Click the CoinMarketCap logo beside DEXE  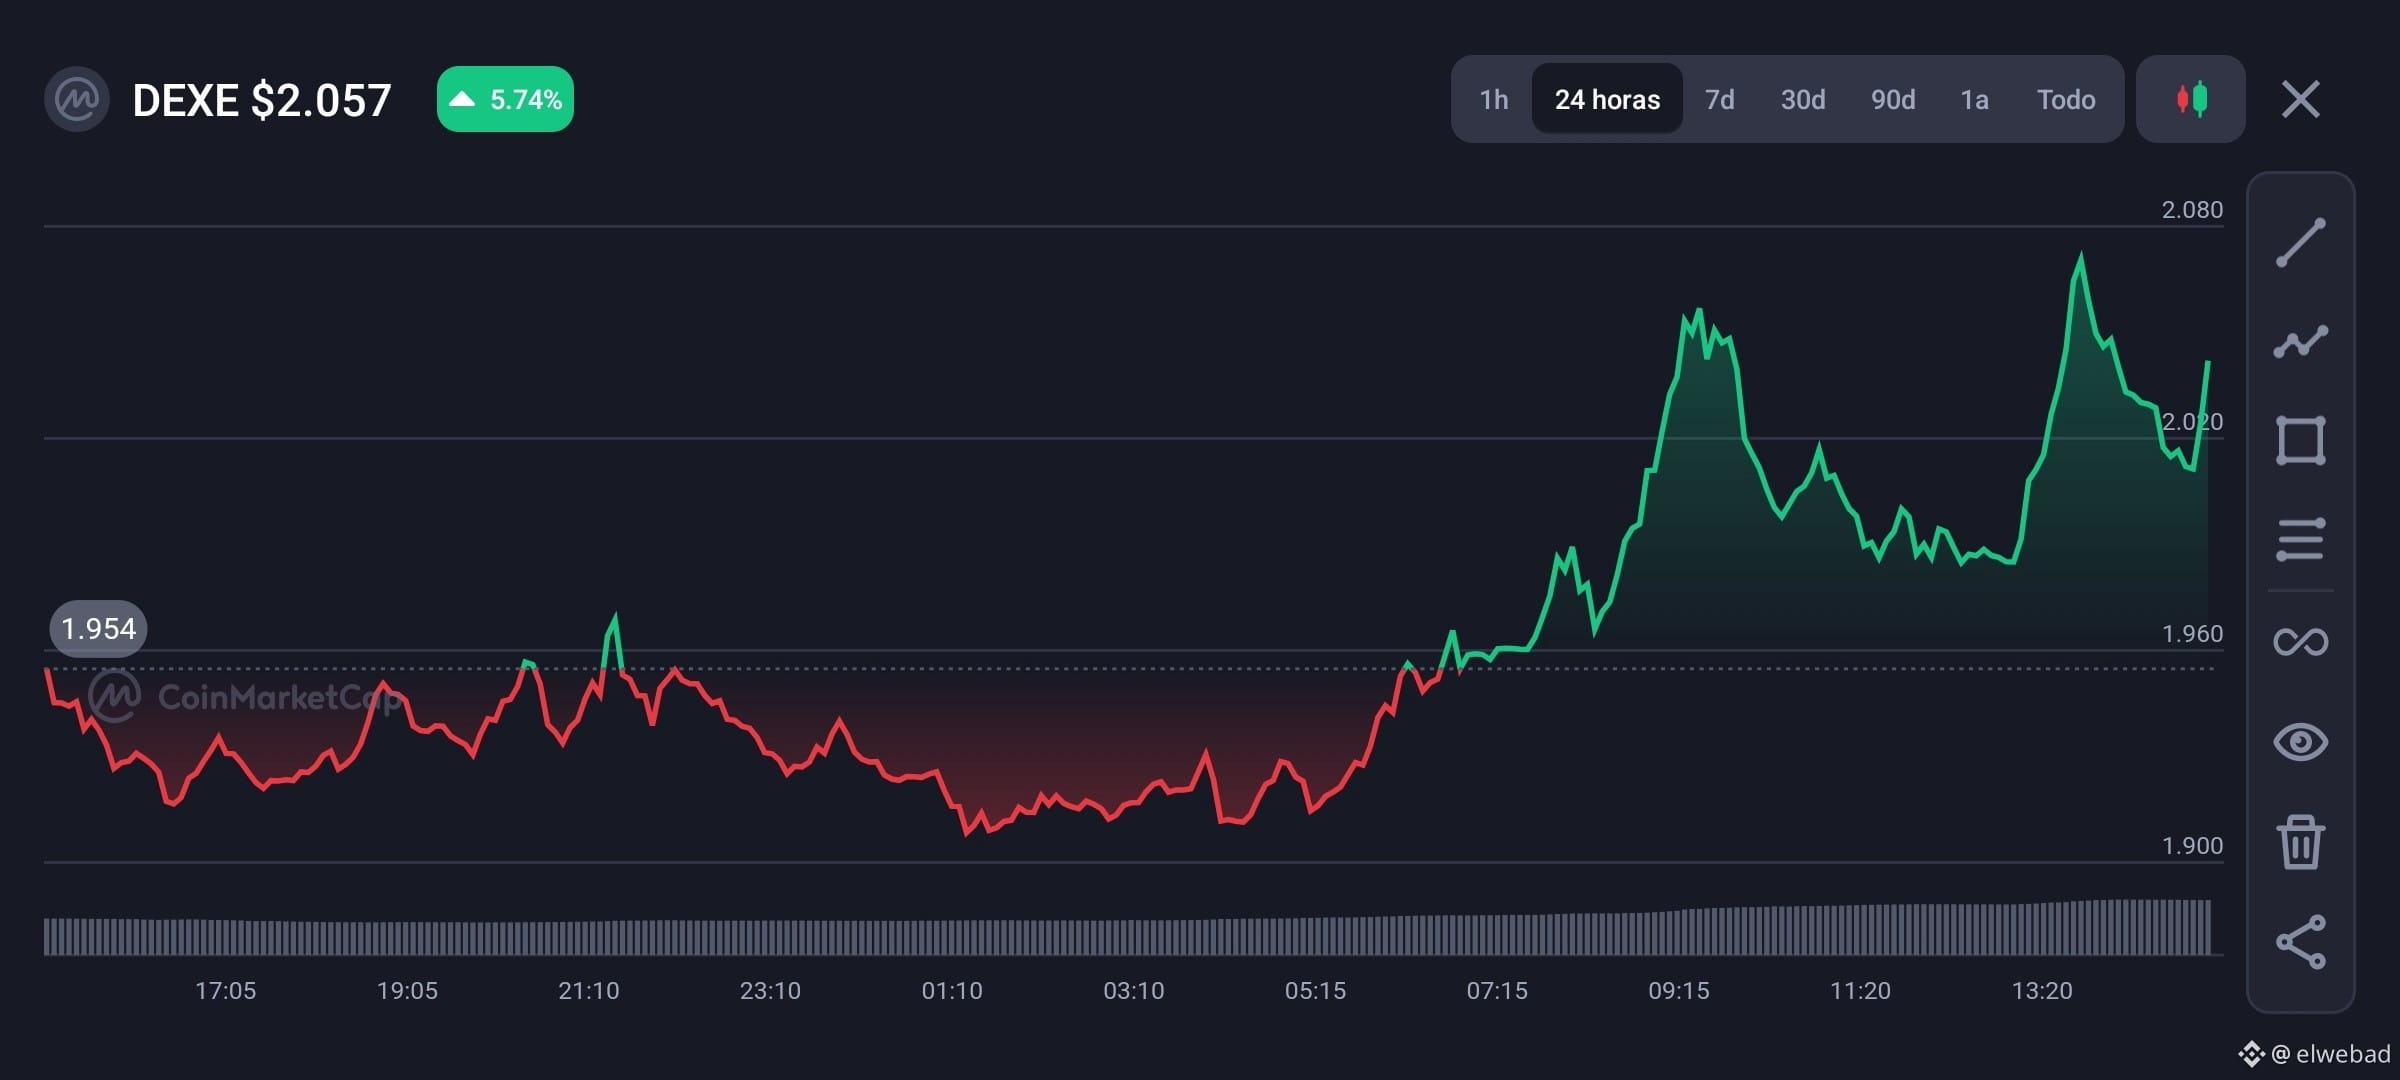76,99
